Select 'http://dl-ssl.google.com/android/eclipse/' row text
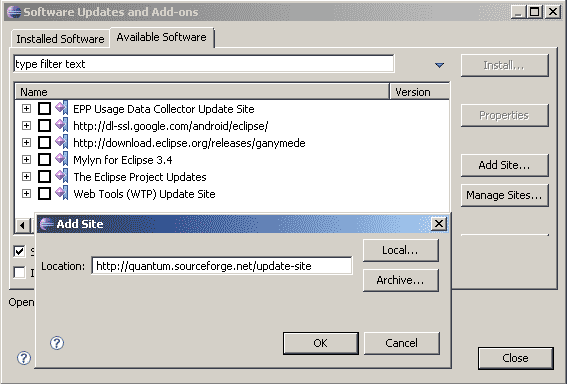Viewport: 567px width, 384px height. tap(171, 126)
